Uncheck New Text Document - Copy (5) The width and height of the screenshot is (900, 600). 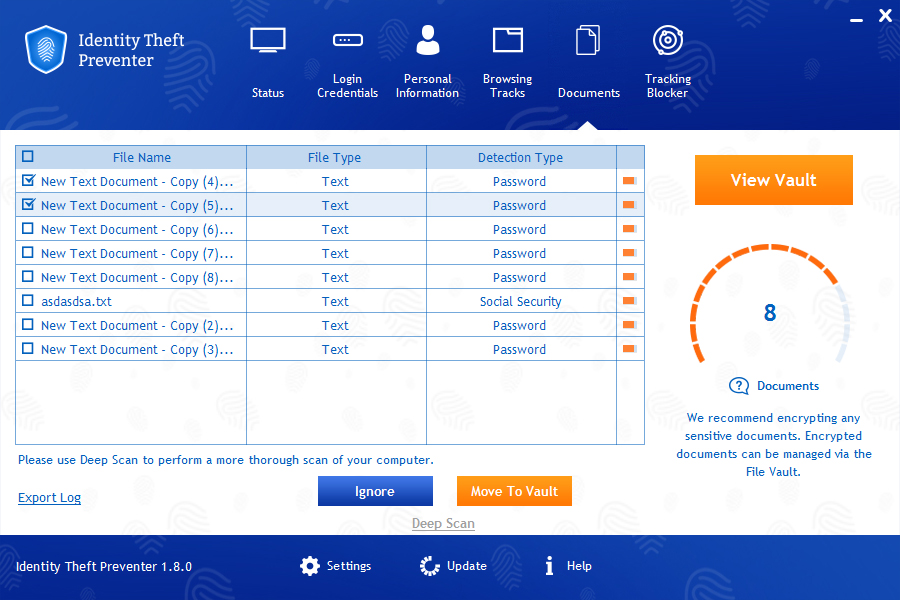(27, 205)
